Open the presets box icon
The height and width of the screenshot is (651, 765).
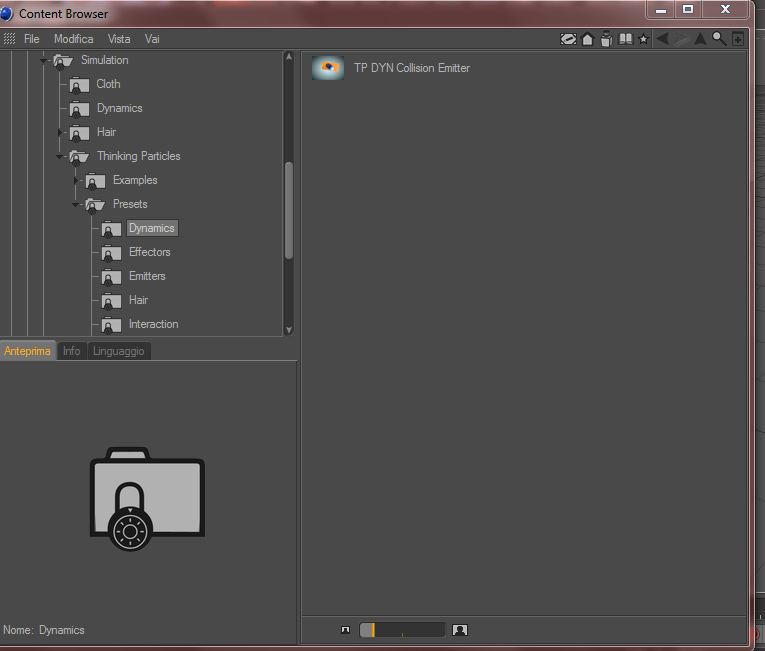click(606, 39)
